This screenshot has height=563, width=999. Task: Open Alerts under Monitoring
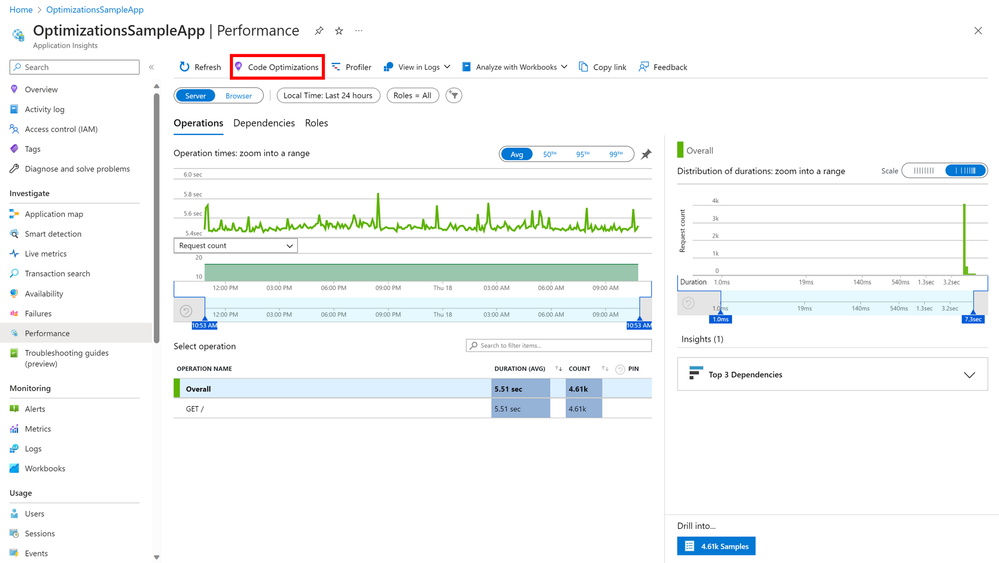tap(34, 409)
